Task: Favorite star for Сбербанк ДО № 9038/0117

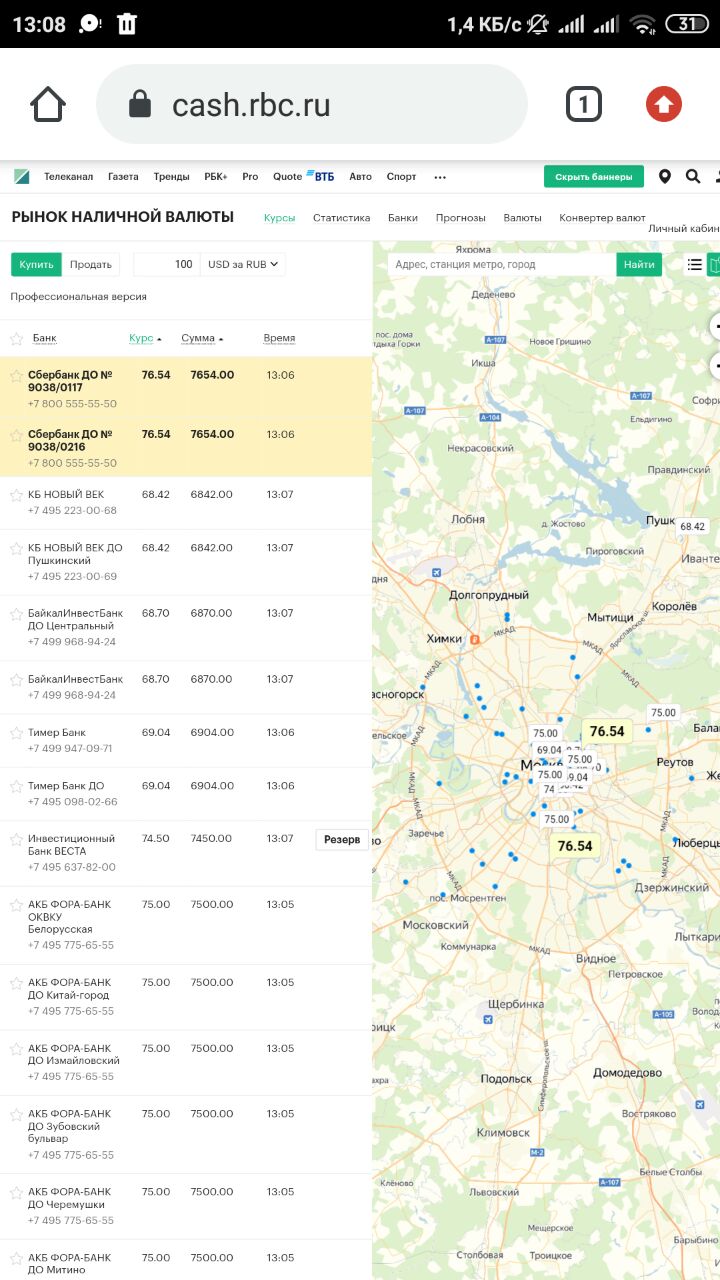Action: coord(16,376)
